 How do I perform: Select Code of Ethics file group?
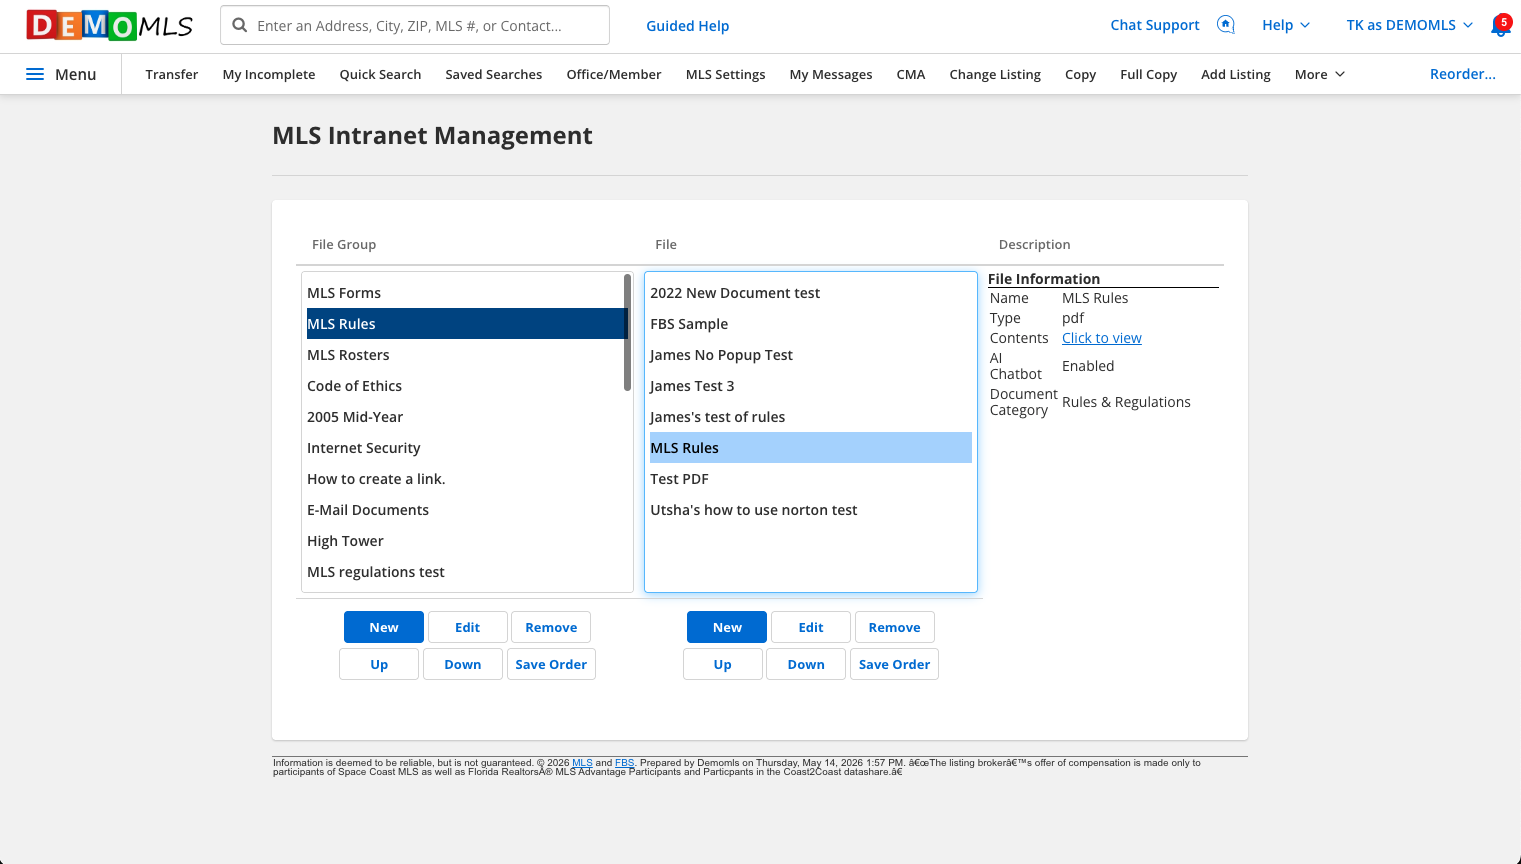coord(465,386)
